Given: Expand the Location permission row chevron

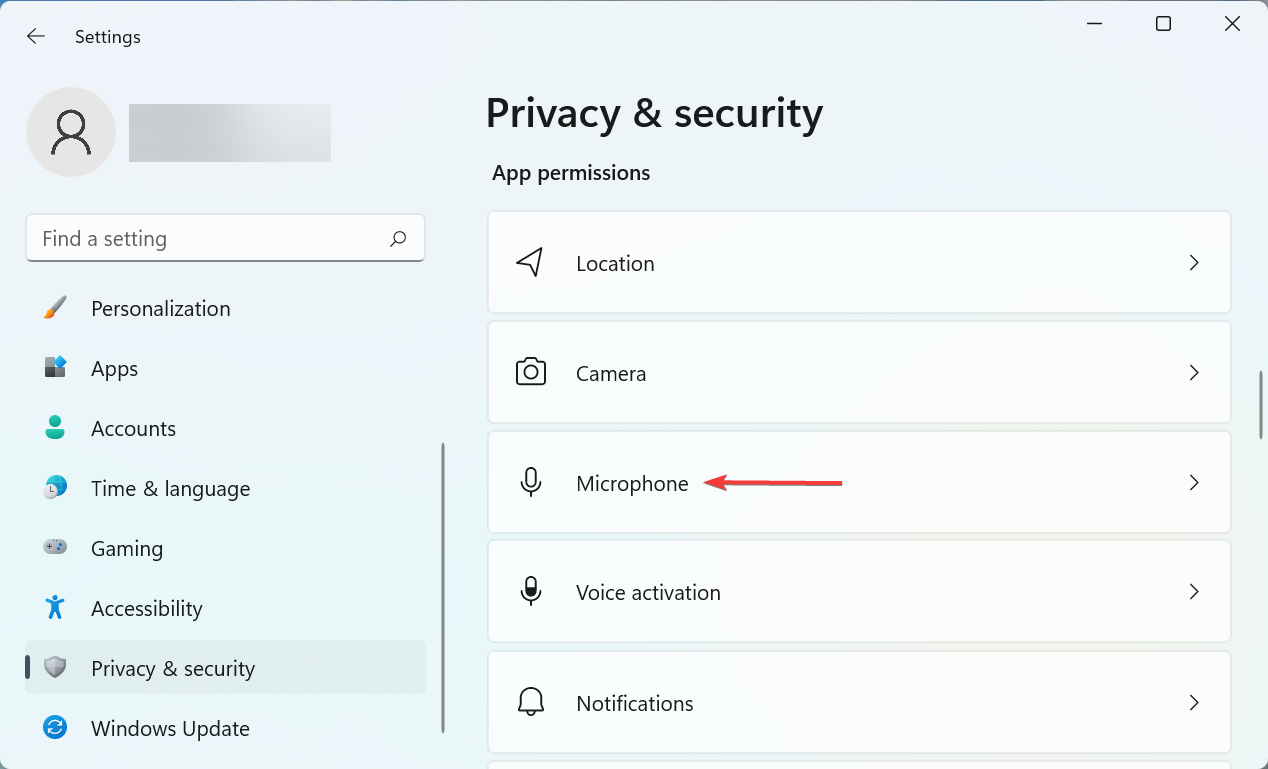Looking at the screenshot, I should click(1194, 262).
